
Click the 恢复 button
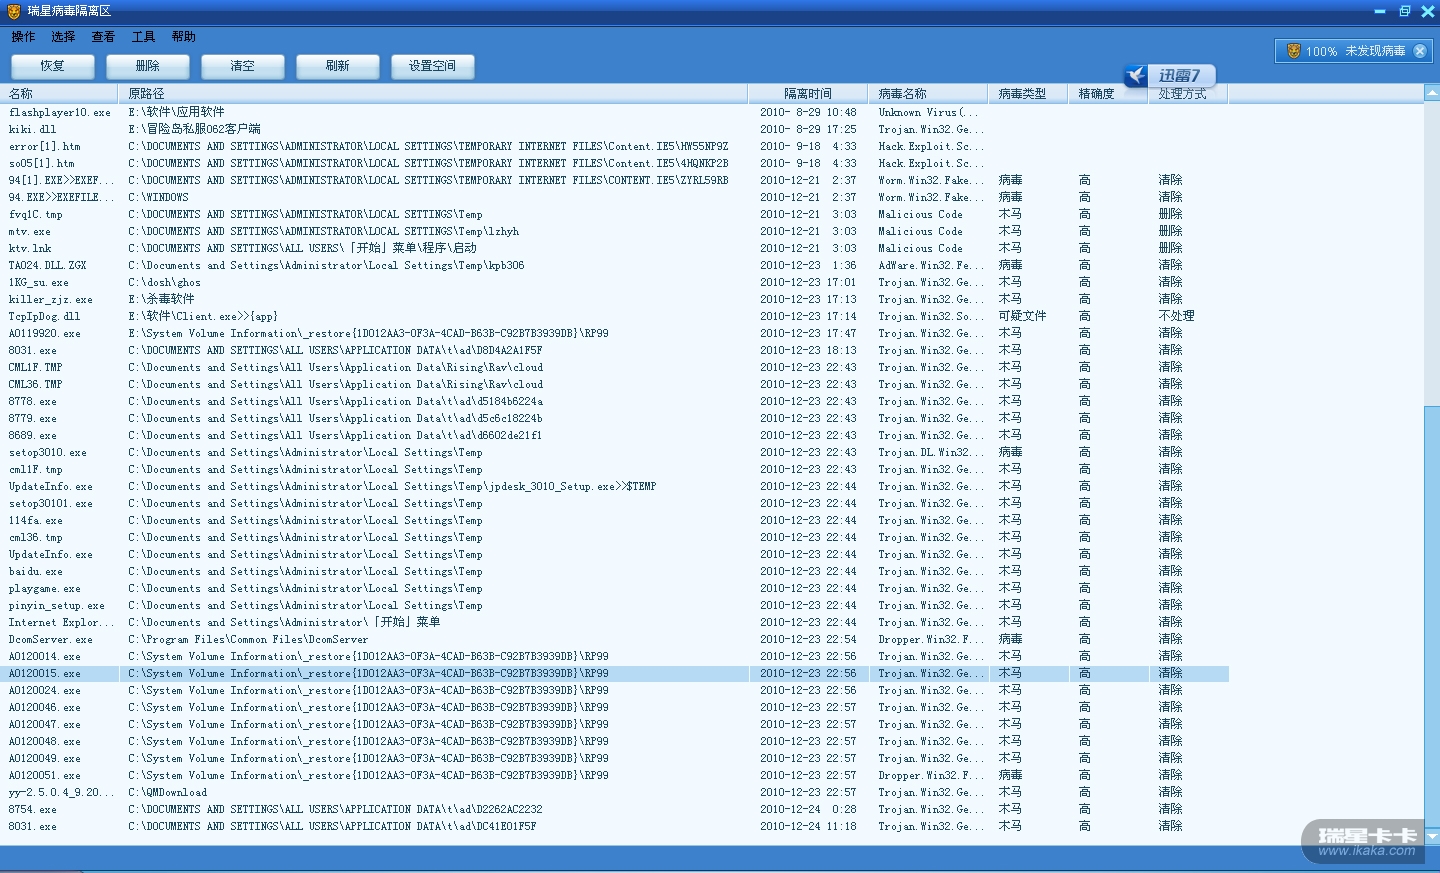coord(52,66)
